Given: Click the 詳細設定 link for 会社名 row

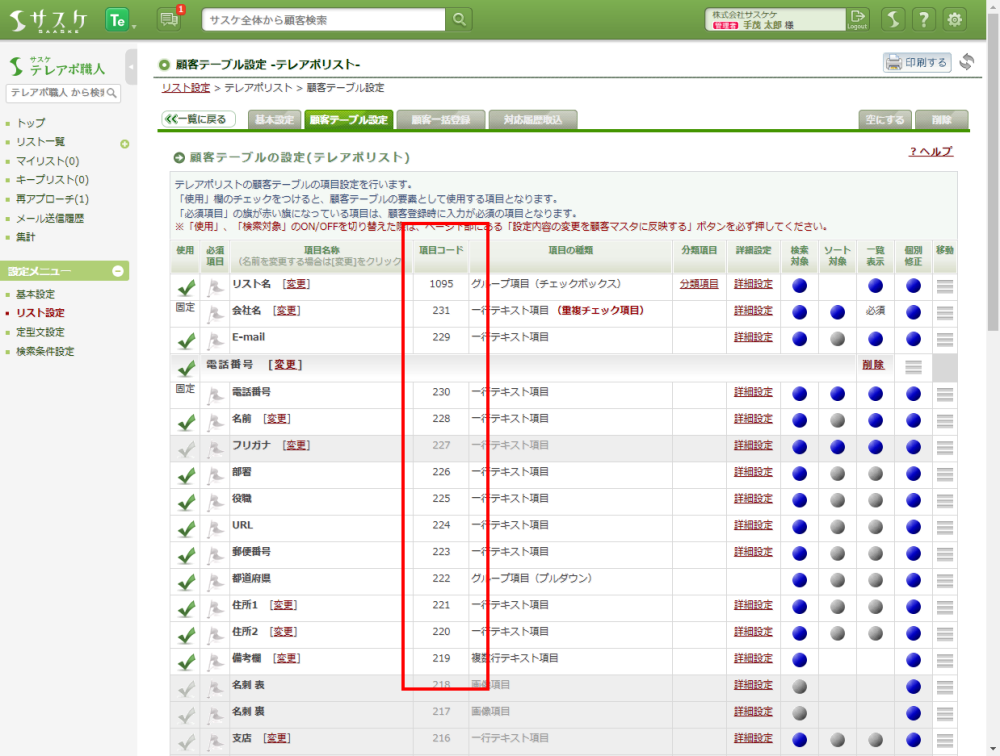Looking at the screenshot, I should (753, 311).
